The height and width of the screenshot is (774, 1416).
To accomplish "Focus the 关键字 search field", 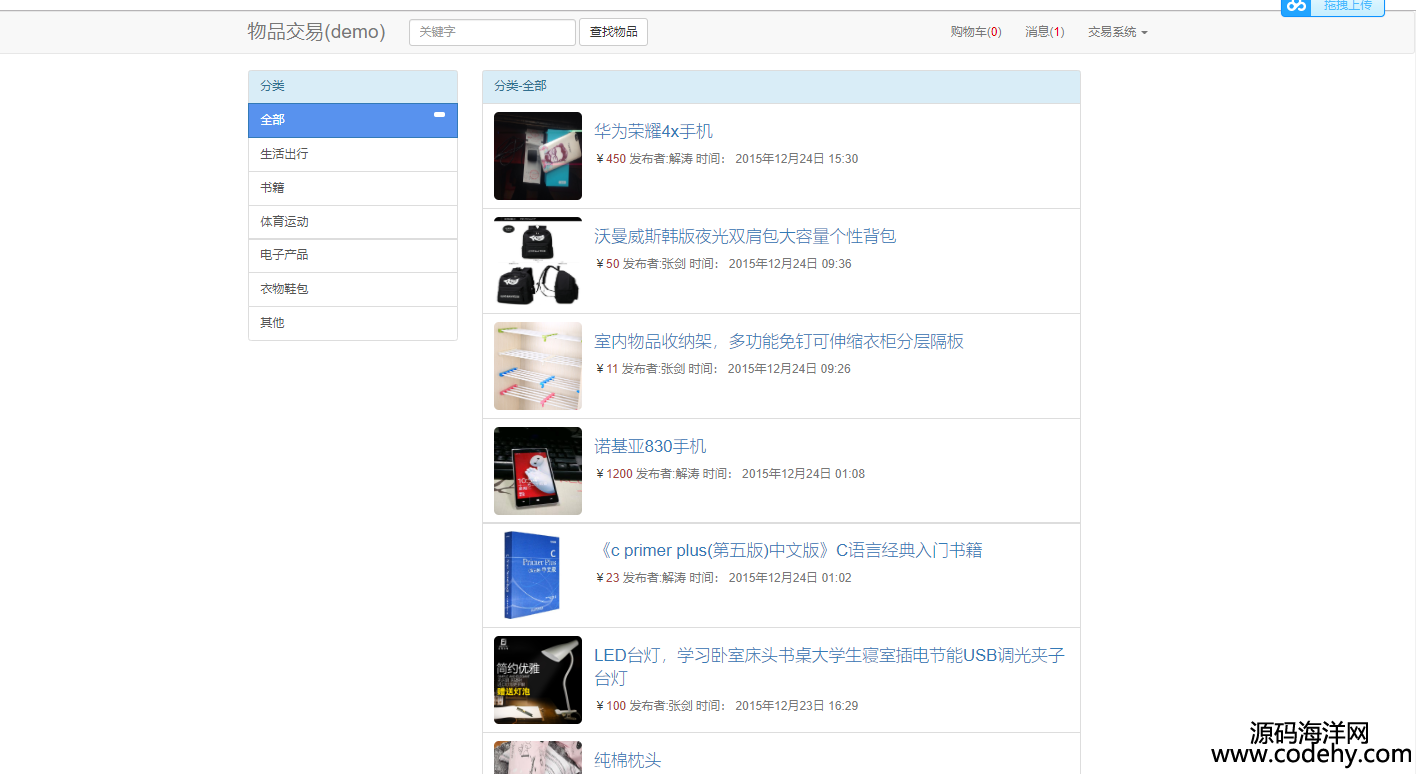I will (492, 32).
